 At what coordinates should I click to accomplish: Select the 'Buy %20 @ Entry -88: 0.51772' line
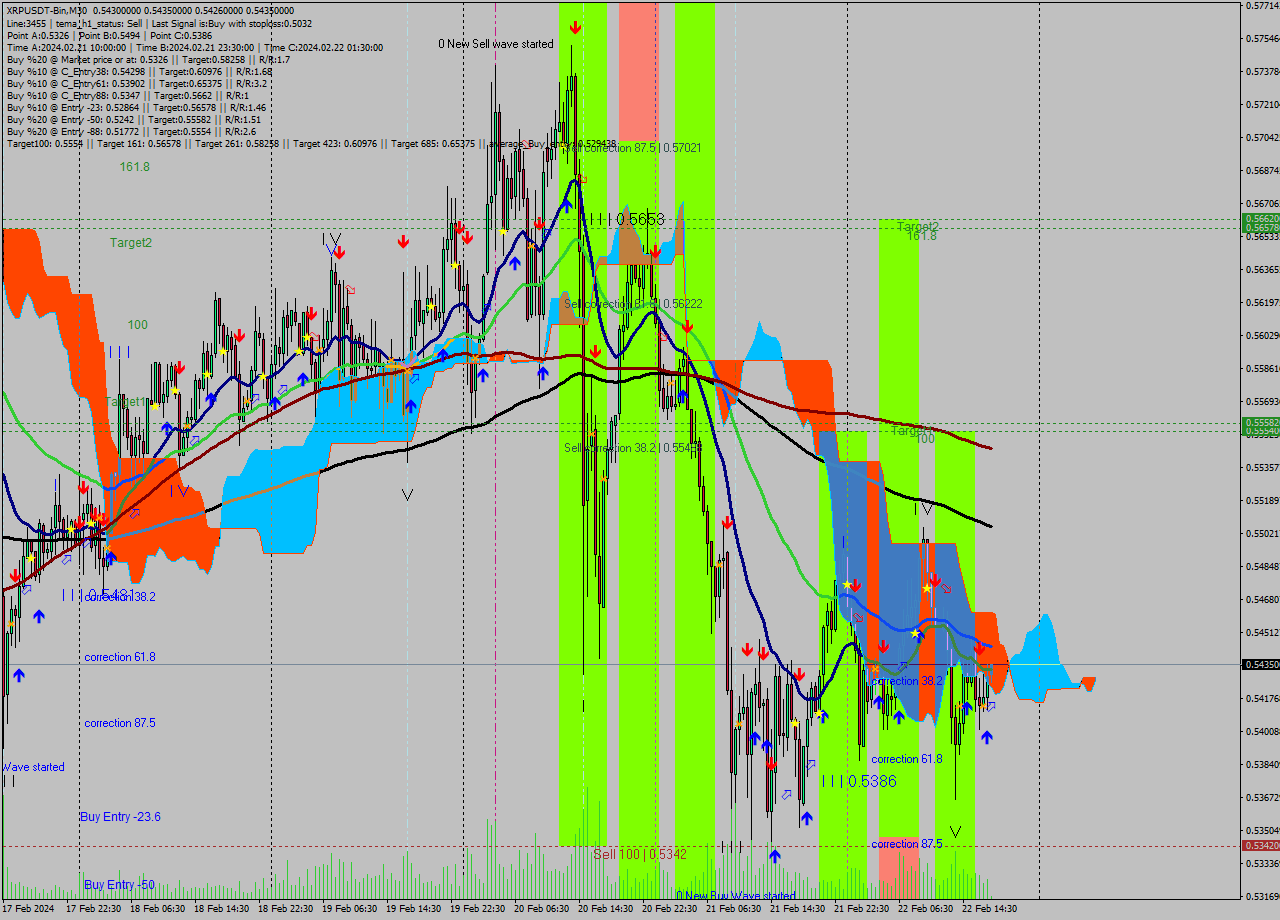tap(131, 131)
